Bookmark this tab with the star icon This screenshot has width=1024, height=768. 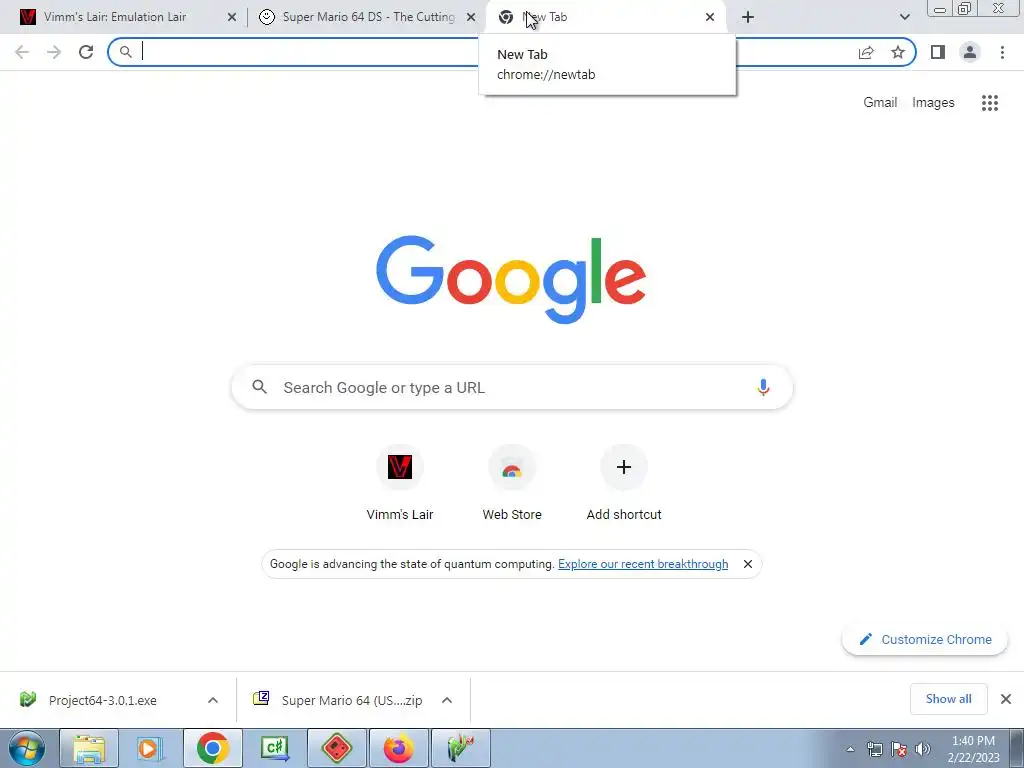(898, 52)
